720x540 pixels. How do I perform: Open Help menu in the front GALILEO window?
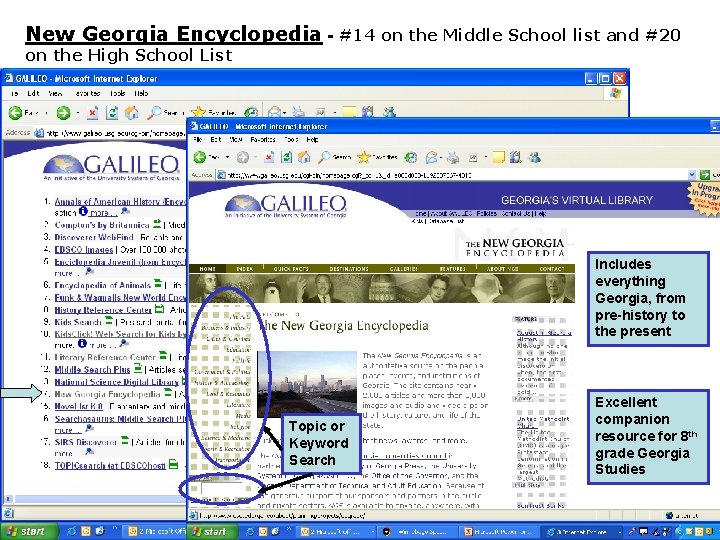(312, 140)
